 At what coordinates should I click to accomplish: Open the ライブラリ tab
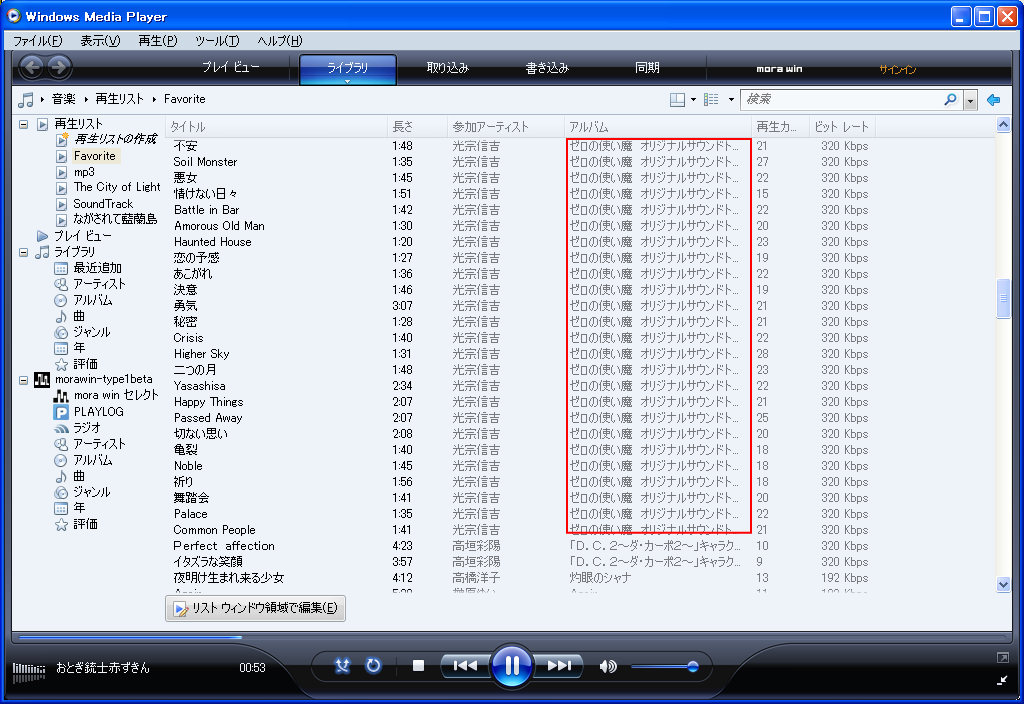point(347,69)
